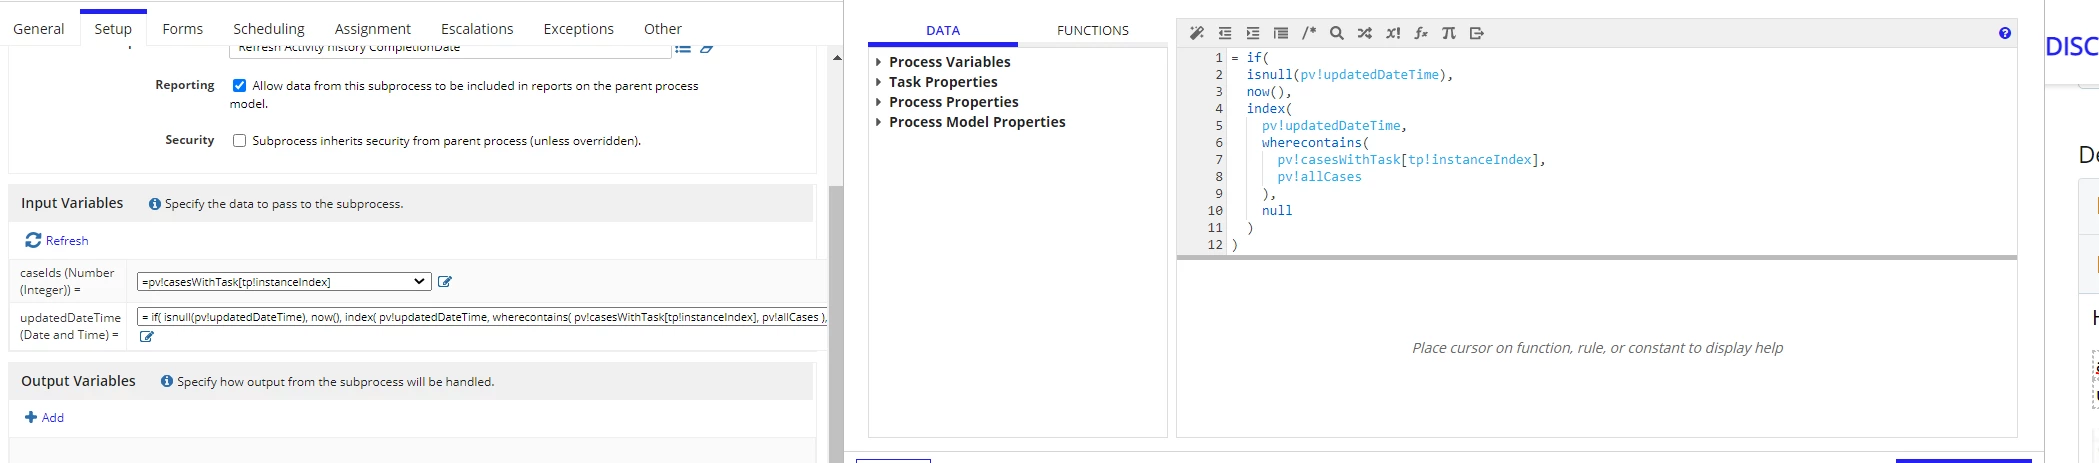Click Add output variable link
2099x463 pixels.
(x=44, y=418)
